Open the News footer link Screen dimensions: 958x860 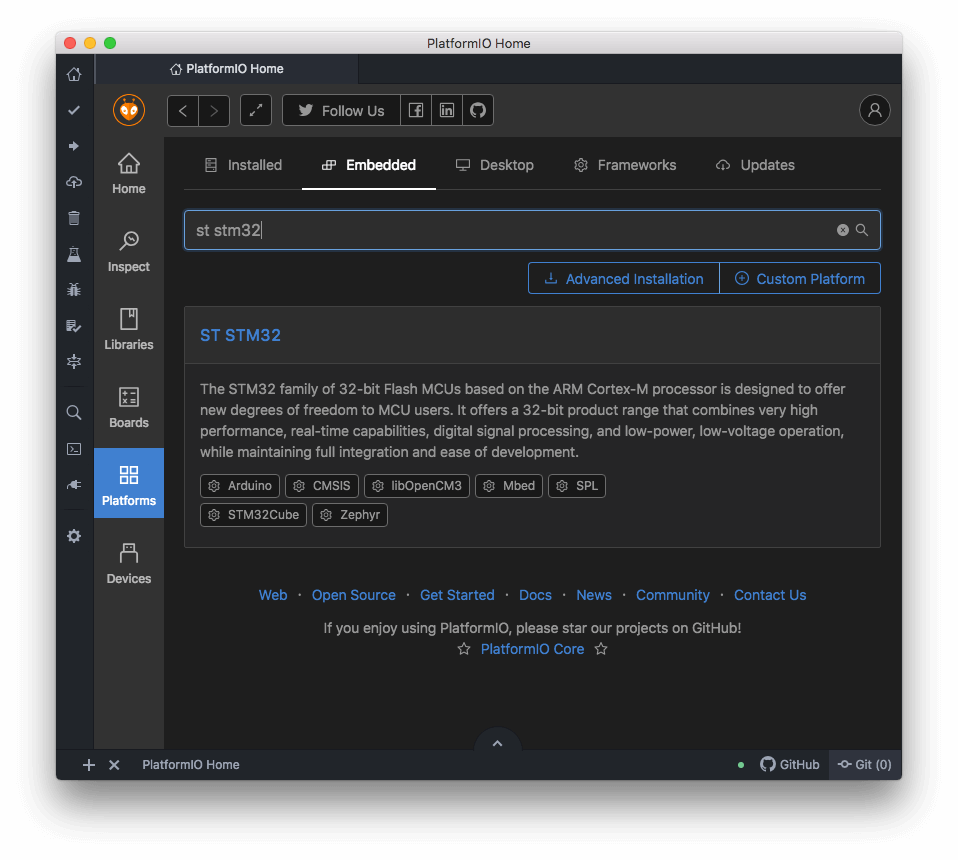594,595
